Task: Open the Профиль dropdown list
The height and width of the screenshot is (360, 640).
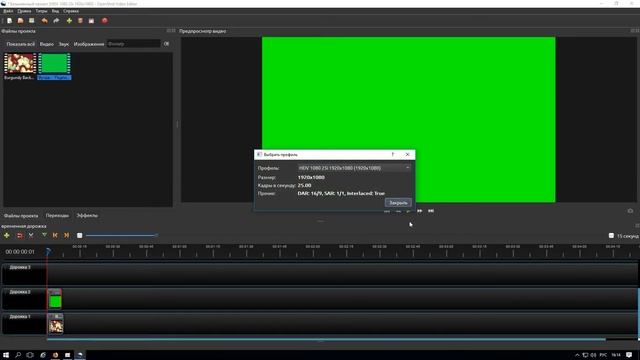Action: click(354, 168)
